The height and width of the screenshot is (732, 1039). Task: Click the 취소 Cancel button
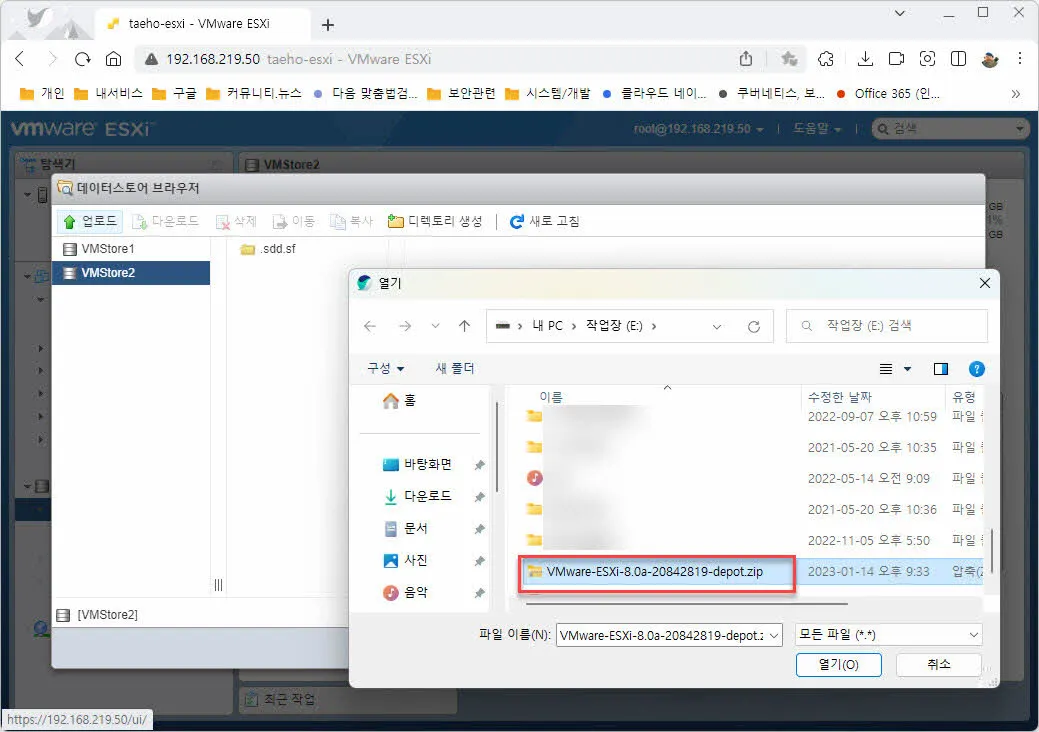pos(938,664)
